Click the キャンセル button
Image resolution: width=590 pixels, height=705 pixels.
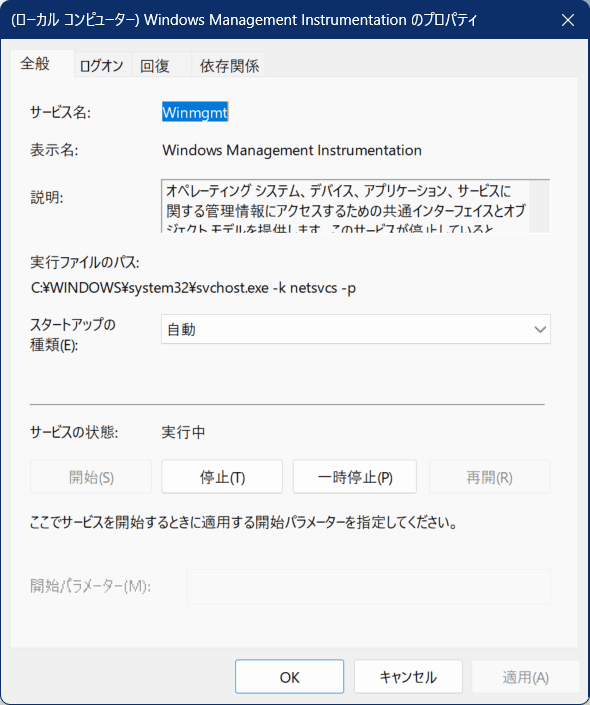pyautogui.click(x=408, y=677)
